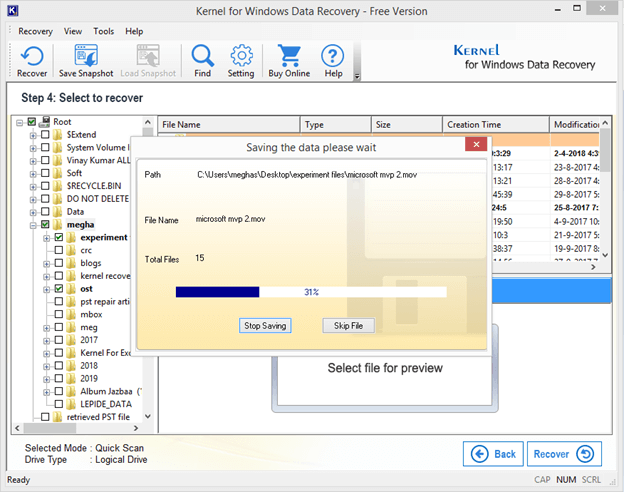Click the blogs folder icon
Viewport: 624px width, 492px height.
(72, 263)
